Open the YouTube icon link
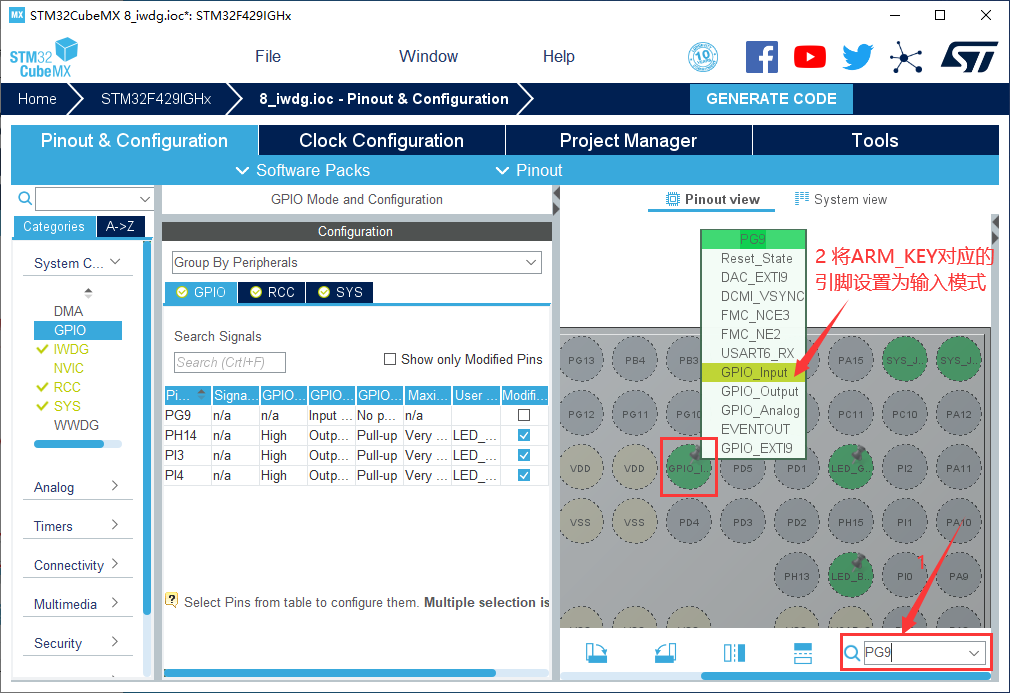Screen dimensions: 1010x693 point(810,57)
